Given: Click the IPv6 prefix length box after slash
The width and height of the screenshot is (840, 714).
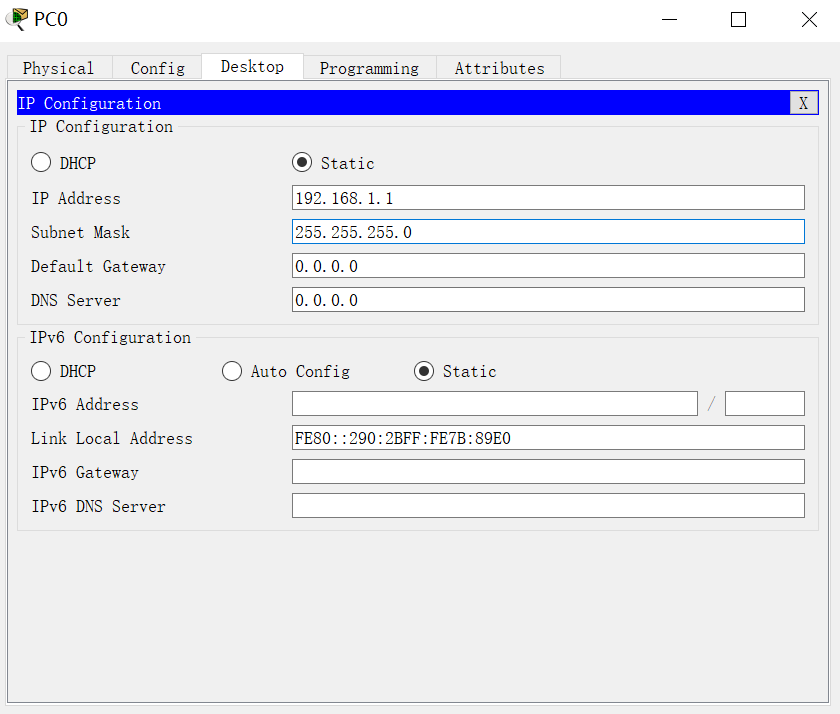Looking at the screenshot, I should point(764,403).
